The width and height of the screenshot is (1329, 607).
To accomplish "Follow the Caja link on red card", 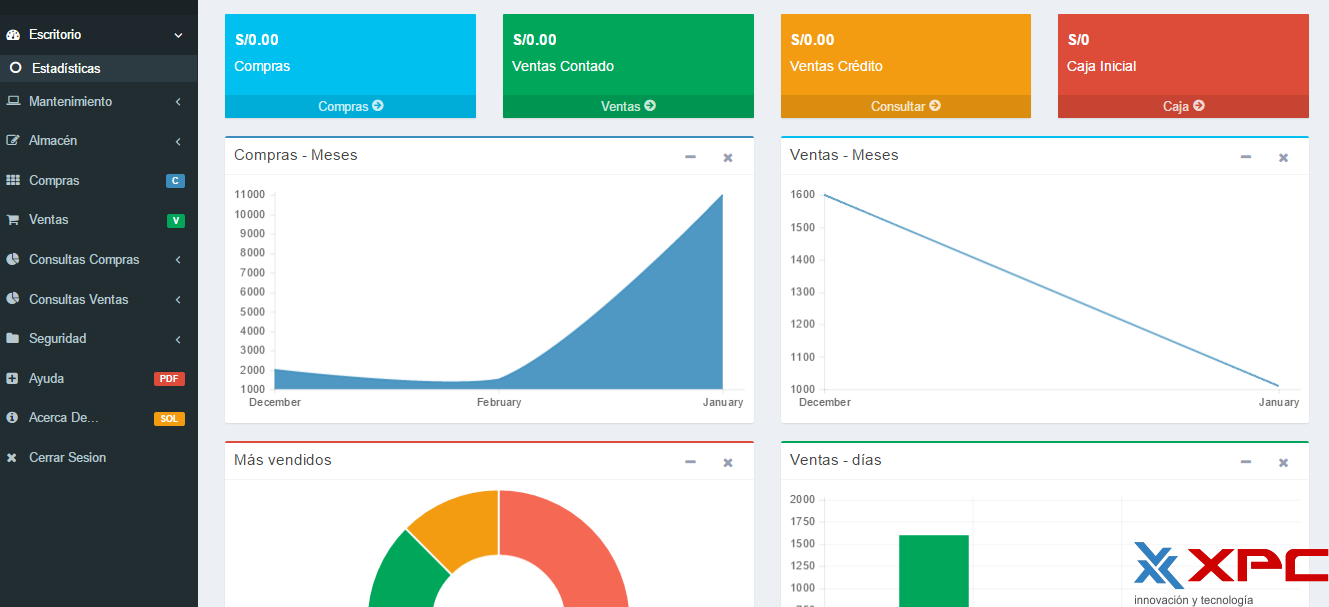I will (x=1183, y=106).
